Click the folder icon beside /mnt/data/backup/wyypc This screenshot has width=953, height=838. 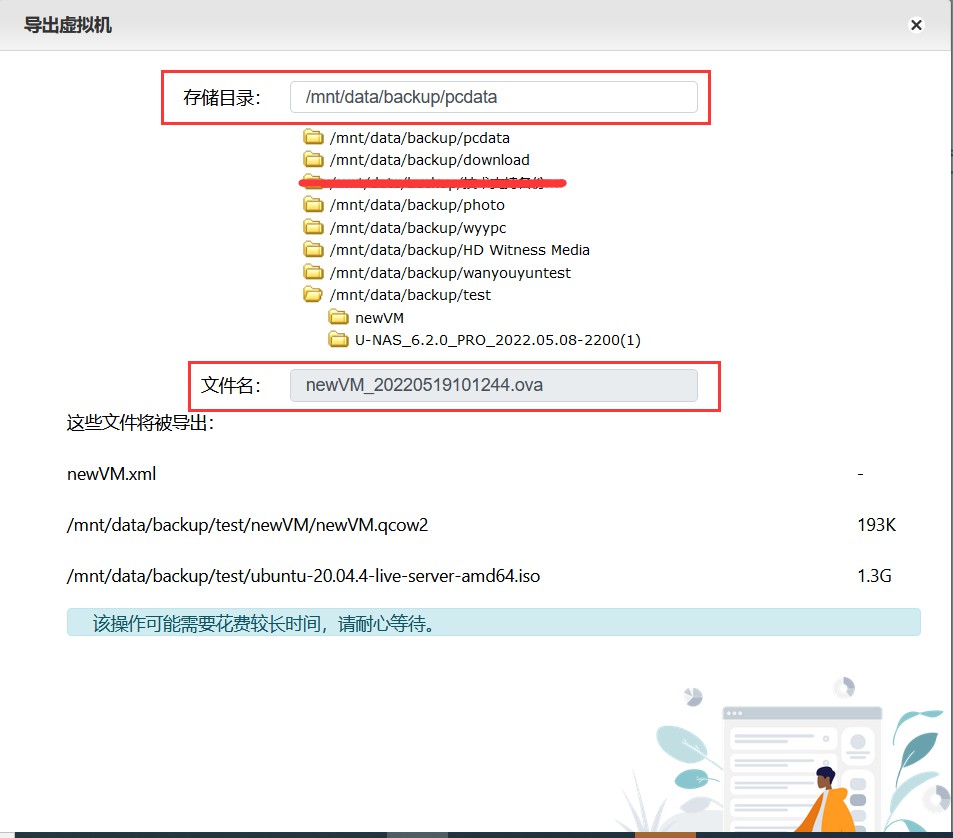[314, 228]
